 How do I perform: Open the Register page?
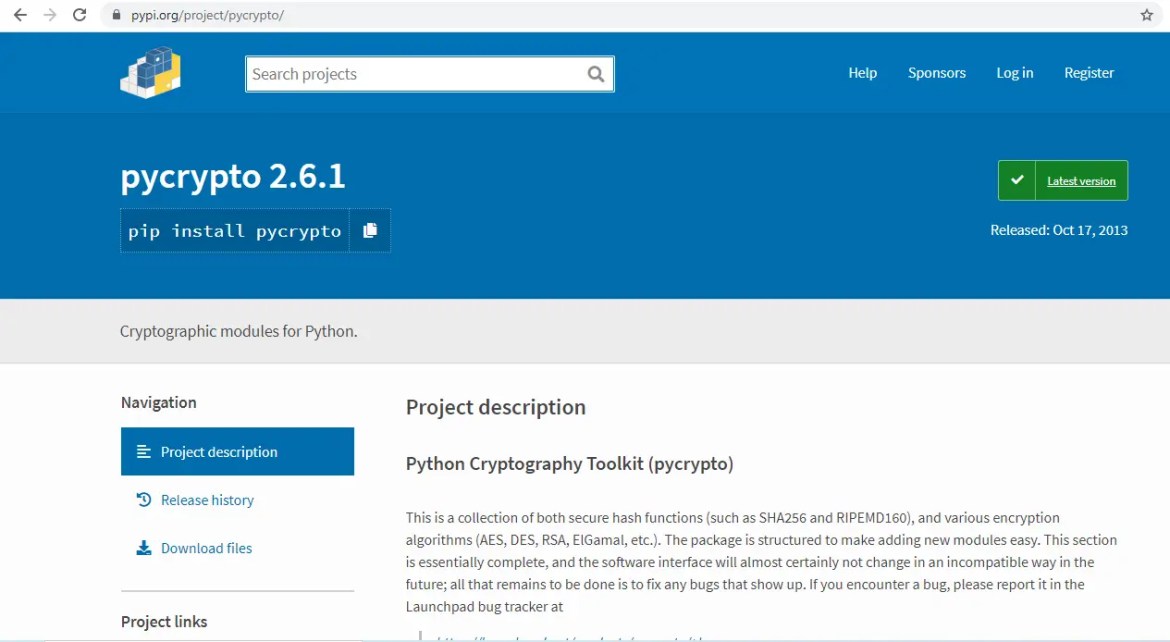[1089, 72]
